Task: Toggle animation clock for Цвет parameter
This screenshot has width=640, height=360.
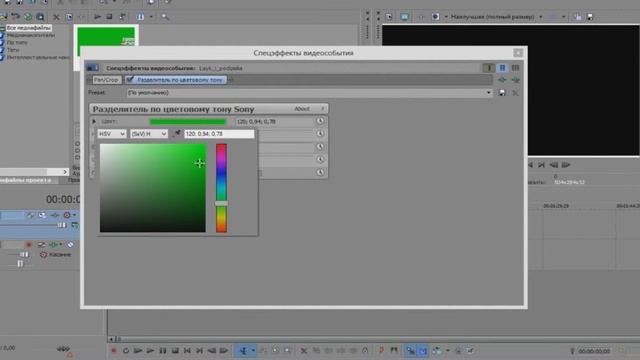Action: [320, 121]
